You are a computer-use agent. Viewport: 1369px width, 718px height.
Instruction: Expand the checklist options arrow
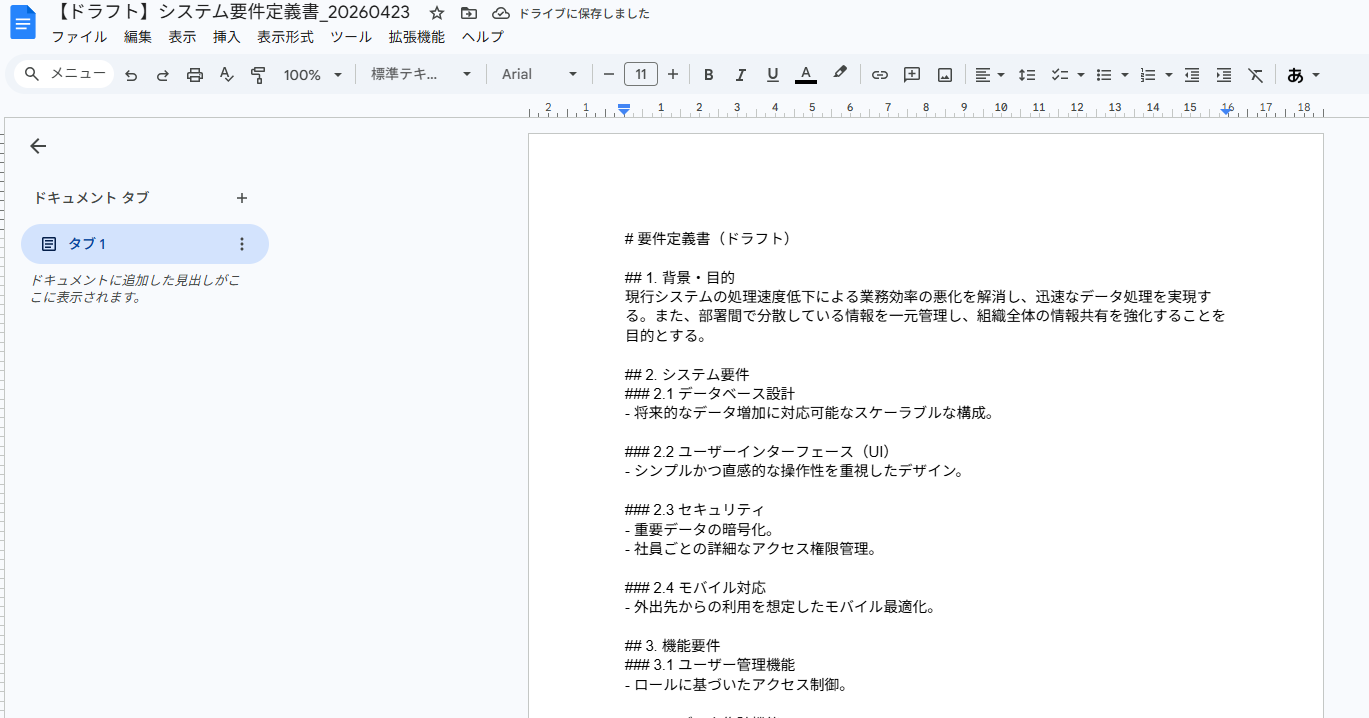click(x=1081, y=75)
